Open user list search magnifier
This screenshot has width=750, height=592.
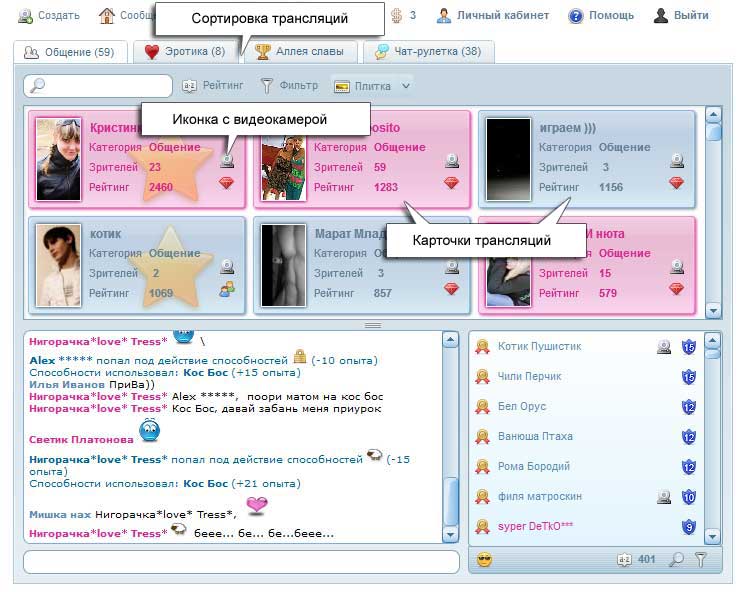[676, 559]
